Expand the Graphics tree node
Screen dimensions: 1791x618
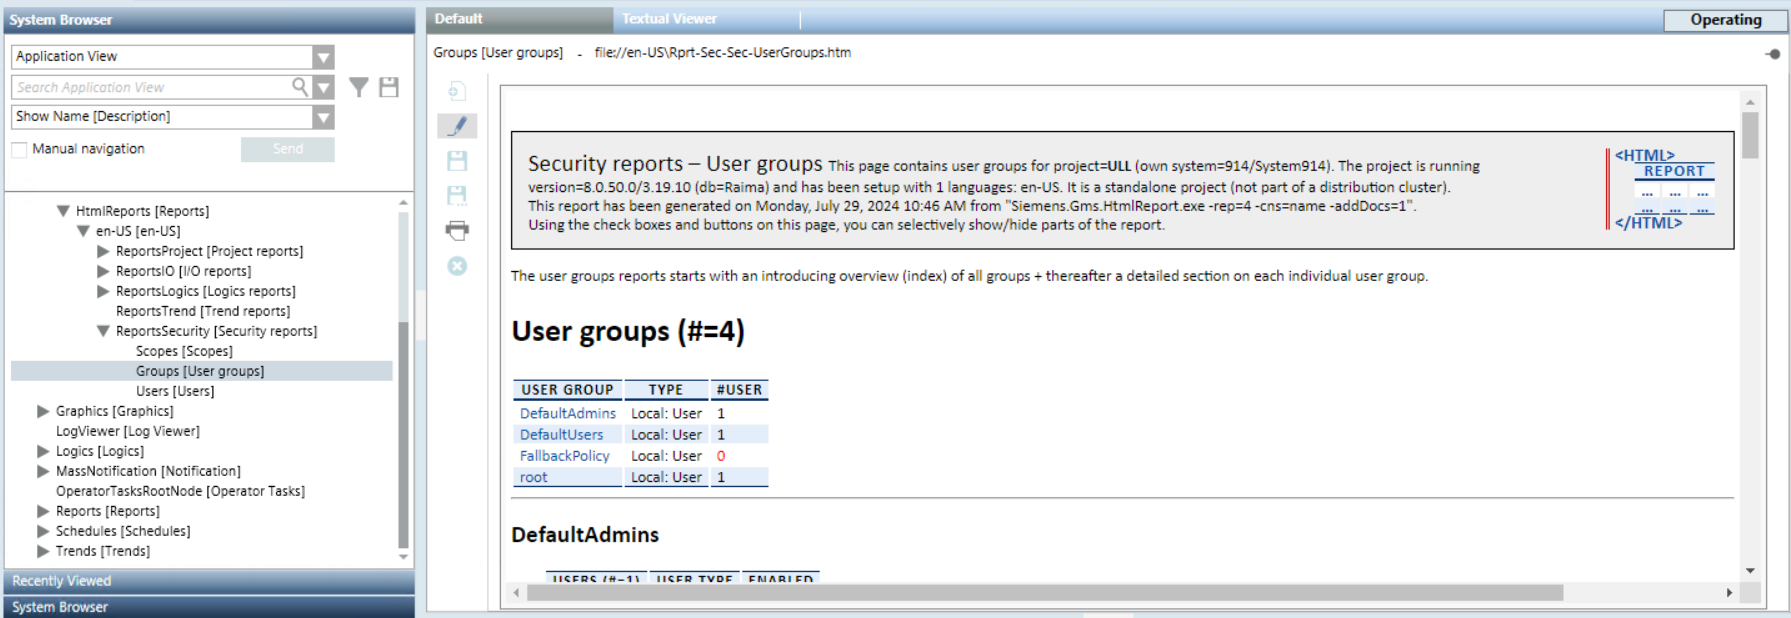tap(43, 411)
